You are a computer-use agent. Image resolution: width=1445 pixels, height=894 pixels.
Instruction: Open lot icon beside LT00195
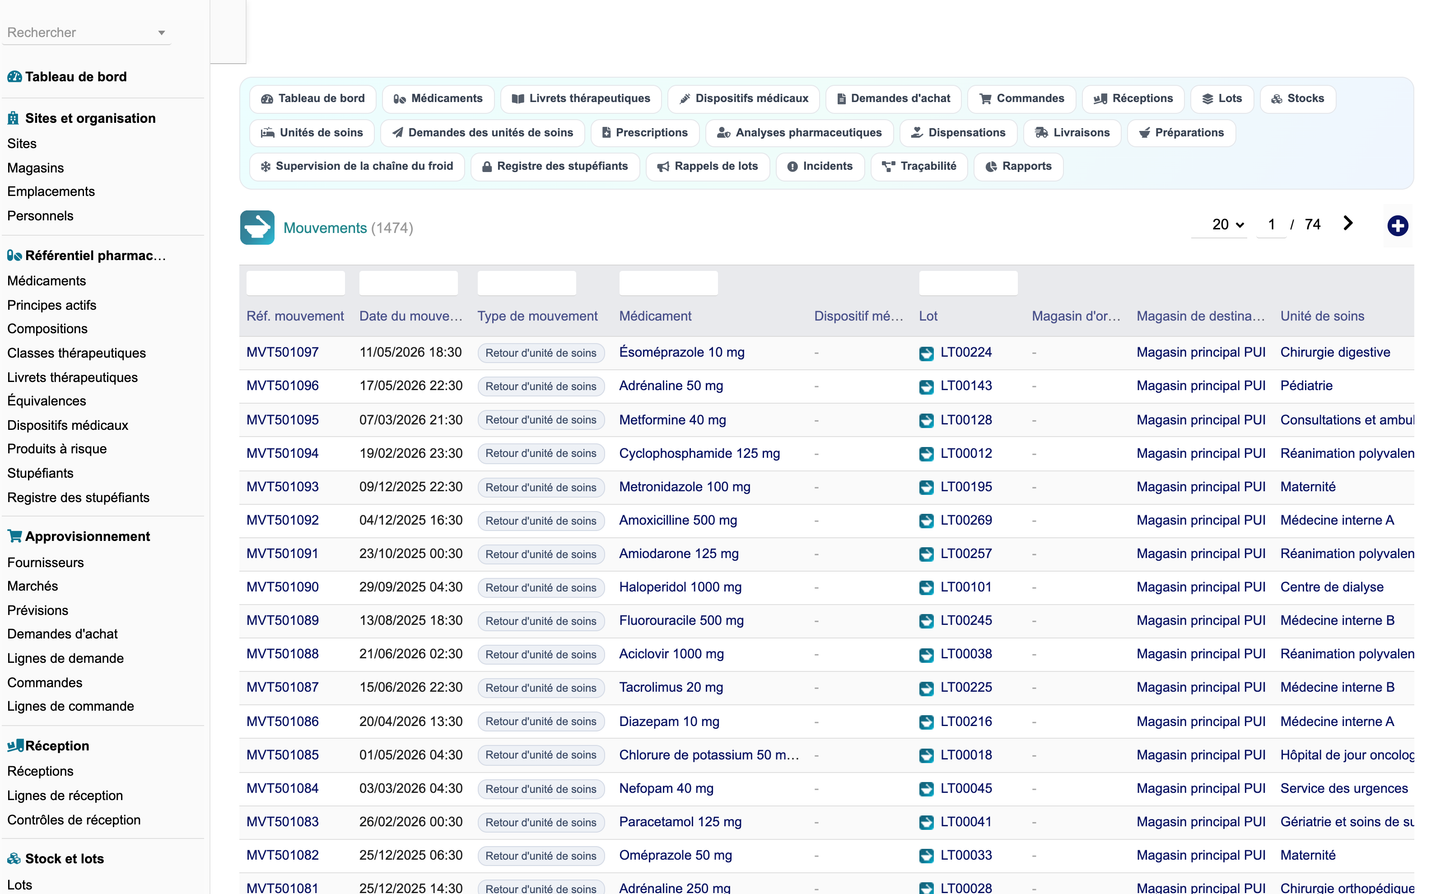point(927,488)
